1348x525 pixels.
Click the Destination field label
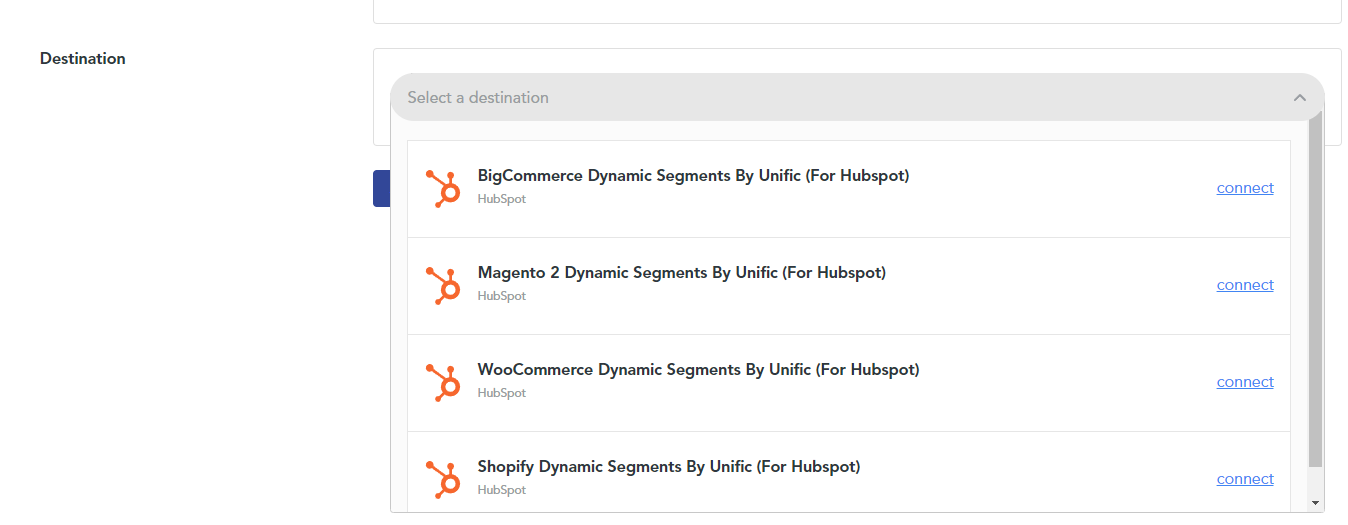(x=83, y=59)
